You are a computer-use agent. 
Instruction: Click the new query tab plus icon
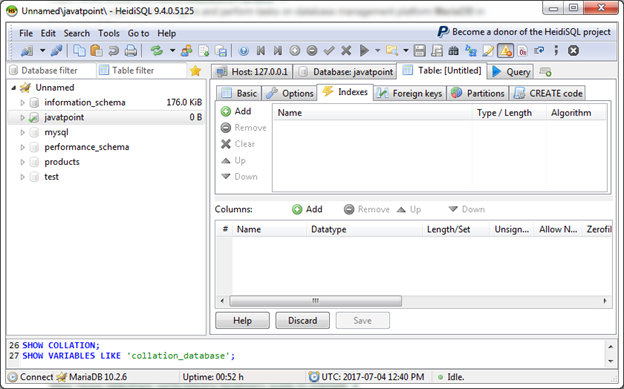click(545, 72)
